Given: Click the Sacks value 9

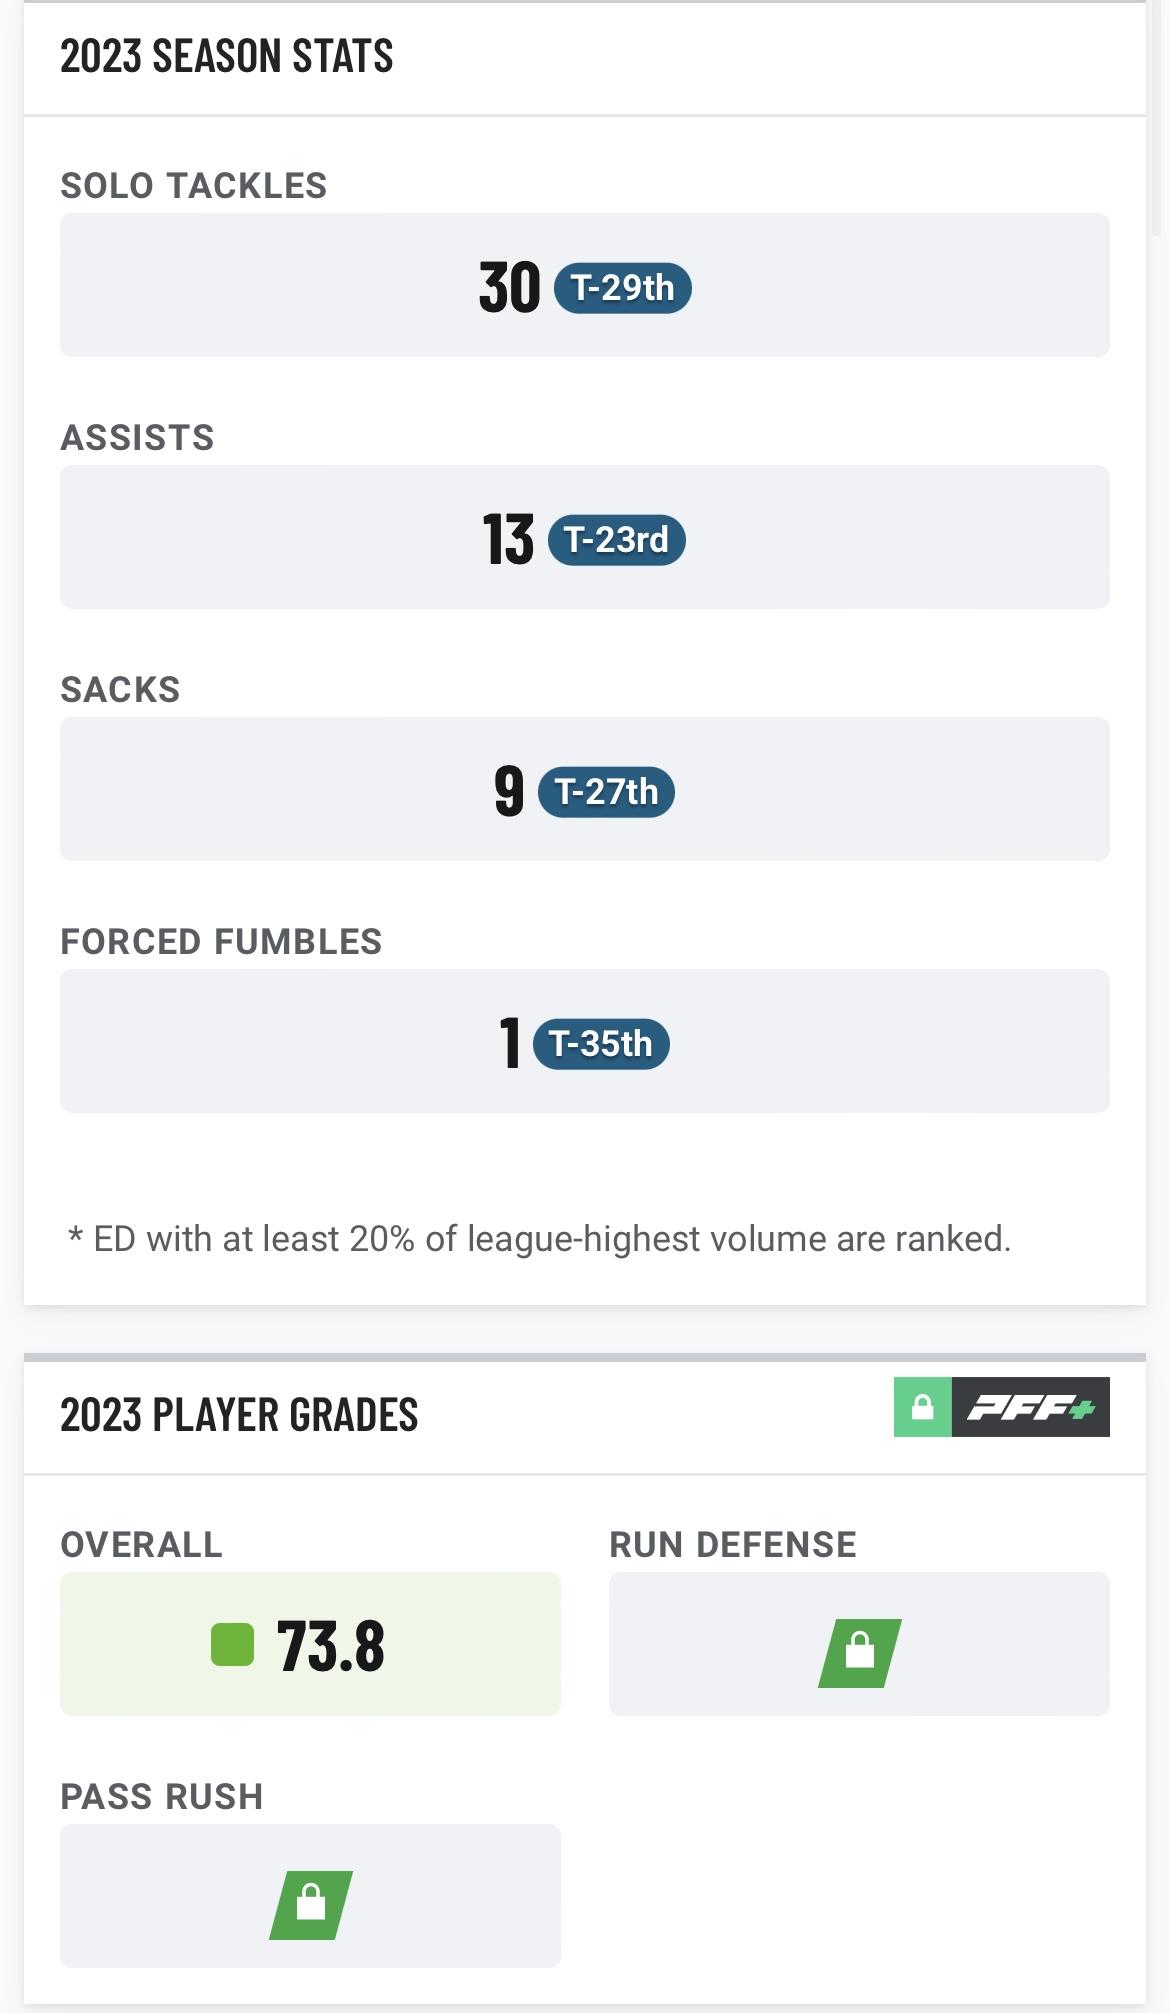Looking at the screenshot, I should pos(509,792).
